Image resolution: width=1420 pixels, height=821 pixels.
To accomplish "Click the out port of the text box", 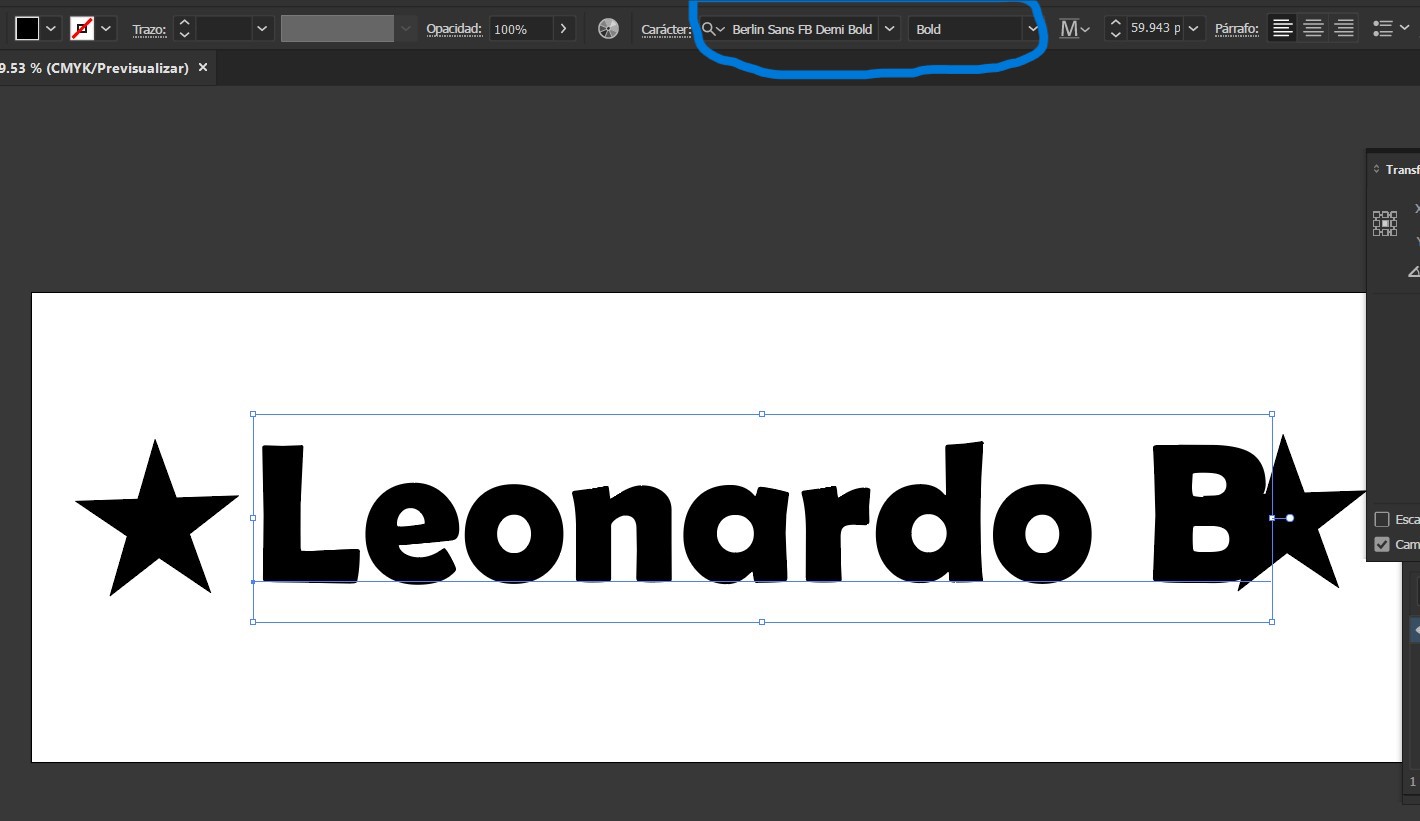I will (1290, 518).
